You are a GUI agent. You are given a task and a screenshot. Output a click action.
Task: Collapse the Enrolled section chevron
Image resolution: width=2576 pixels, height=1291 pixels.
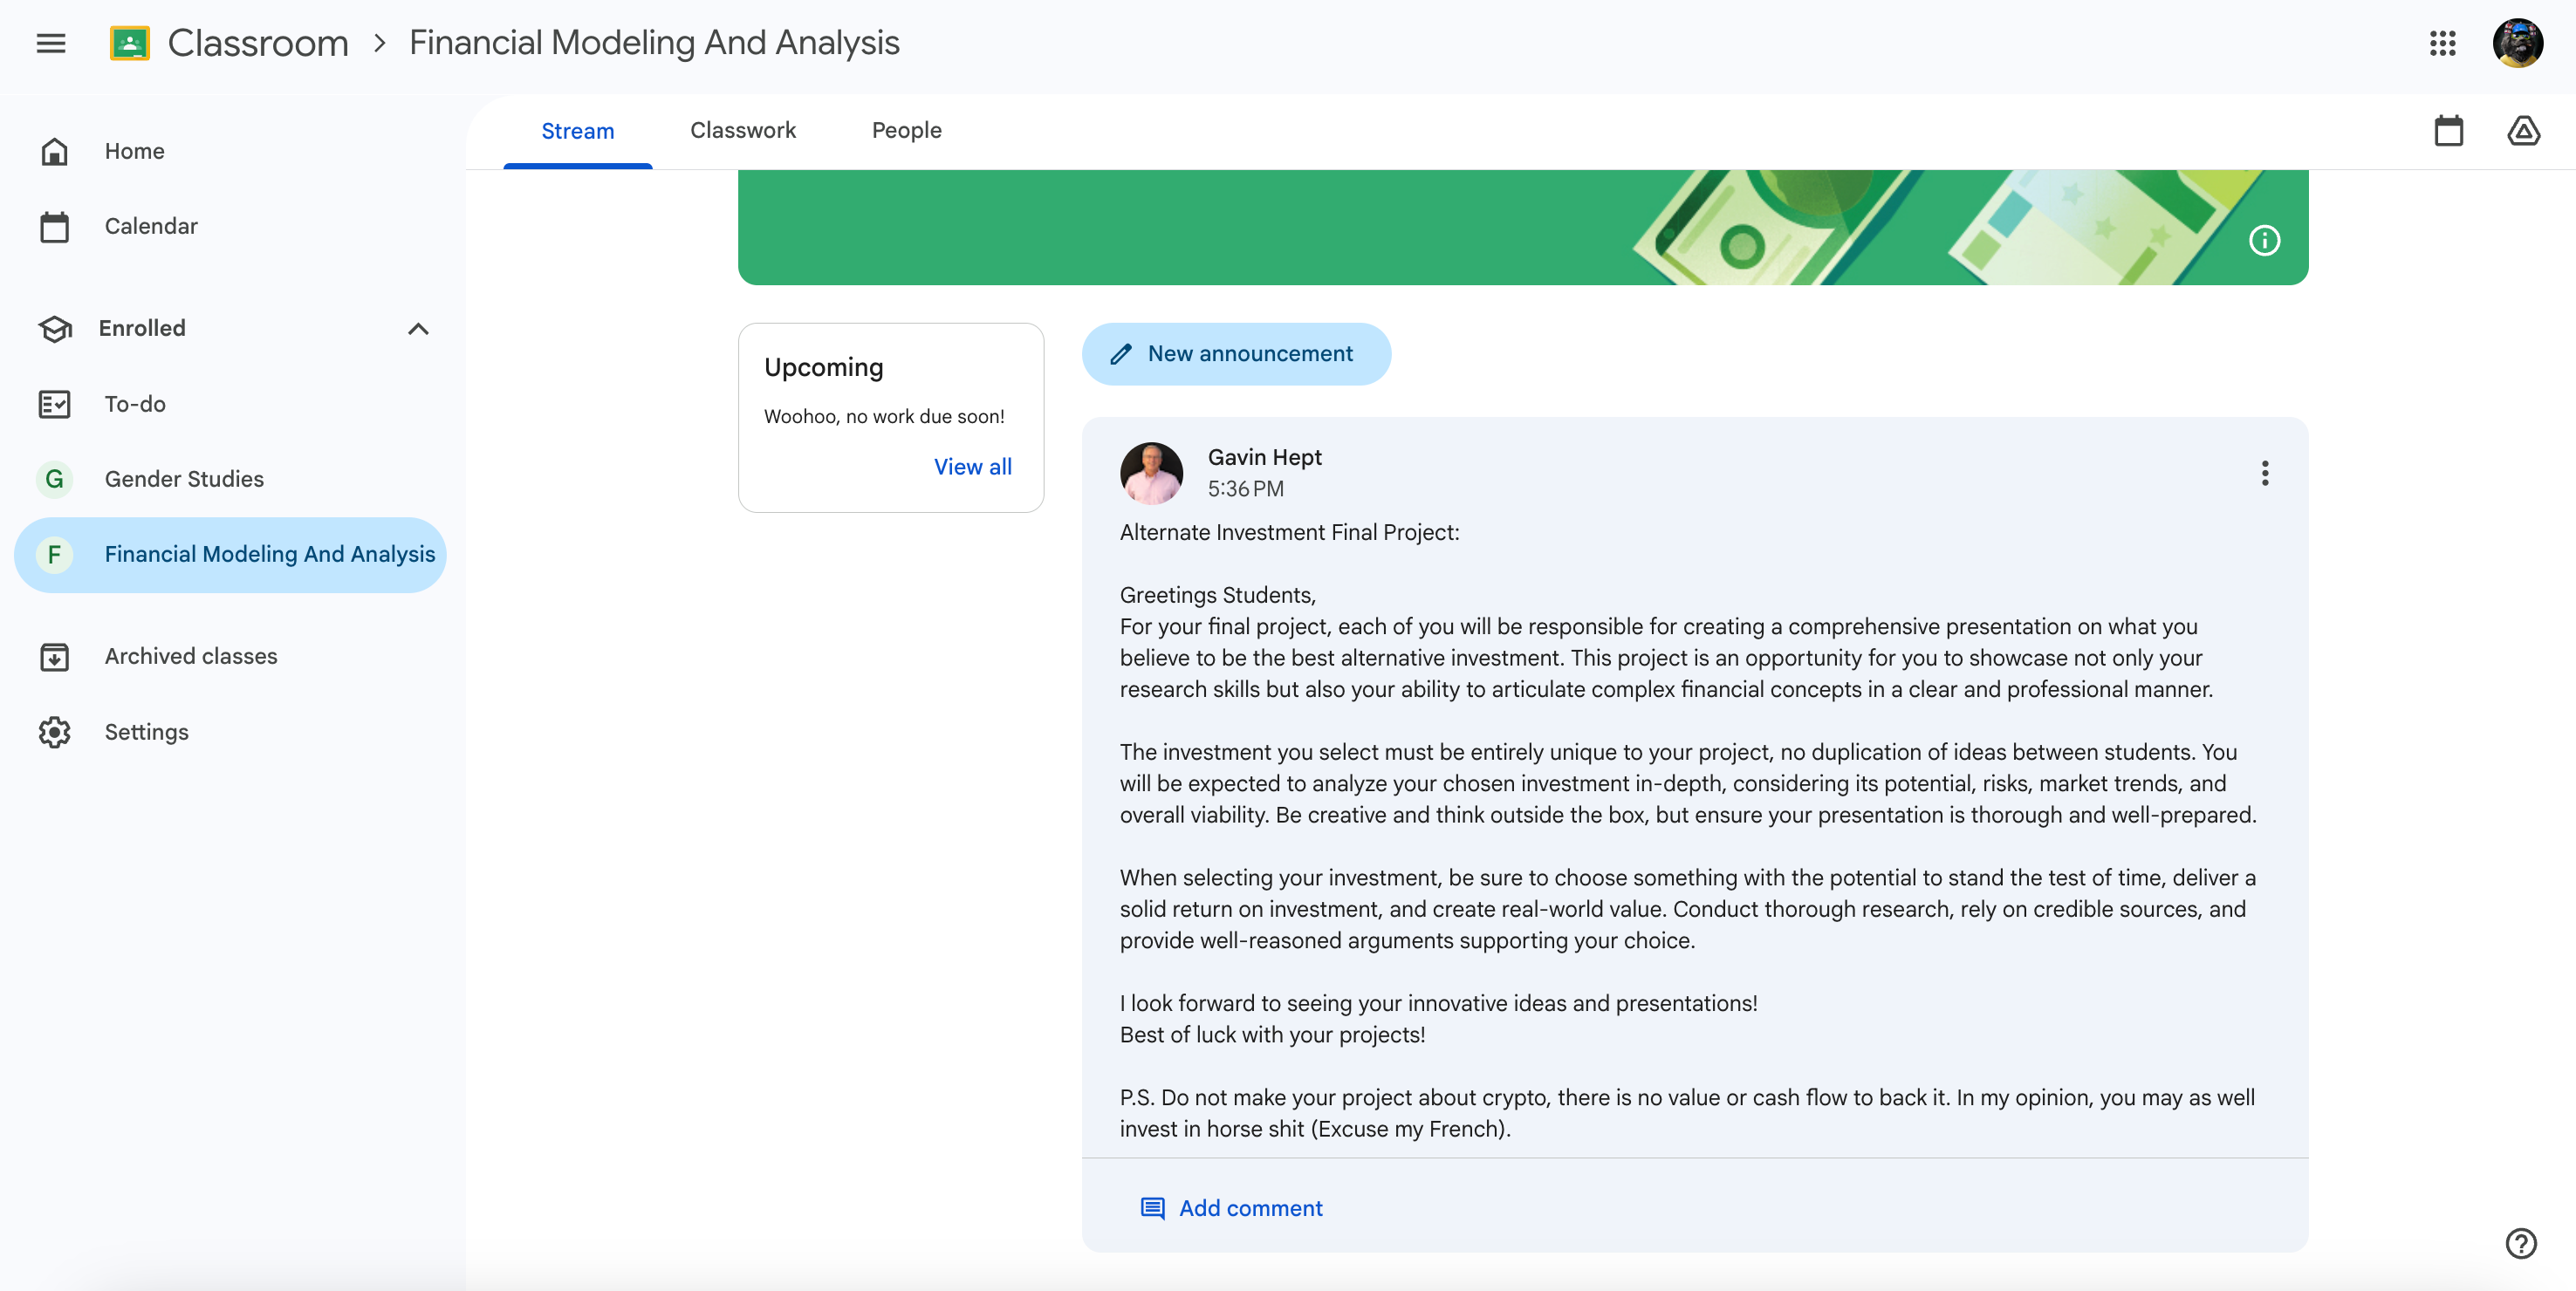click(x=418, y=328)
